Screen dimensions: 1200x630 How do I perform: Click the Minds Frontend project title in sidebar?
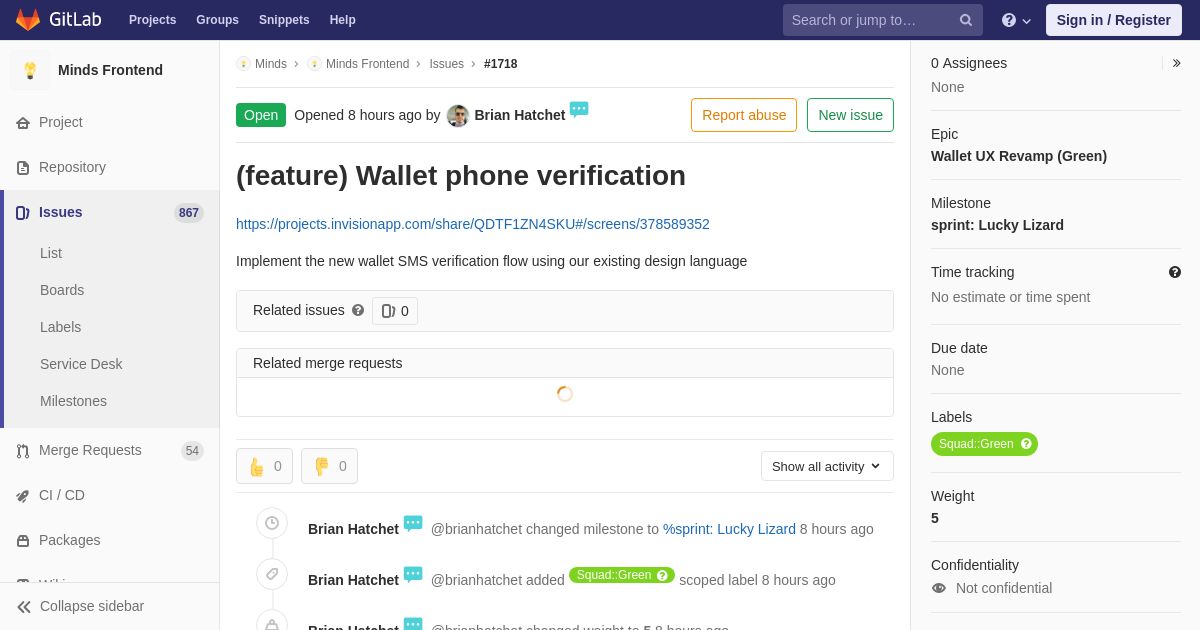110,70
